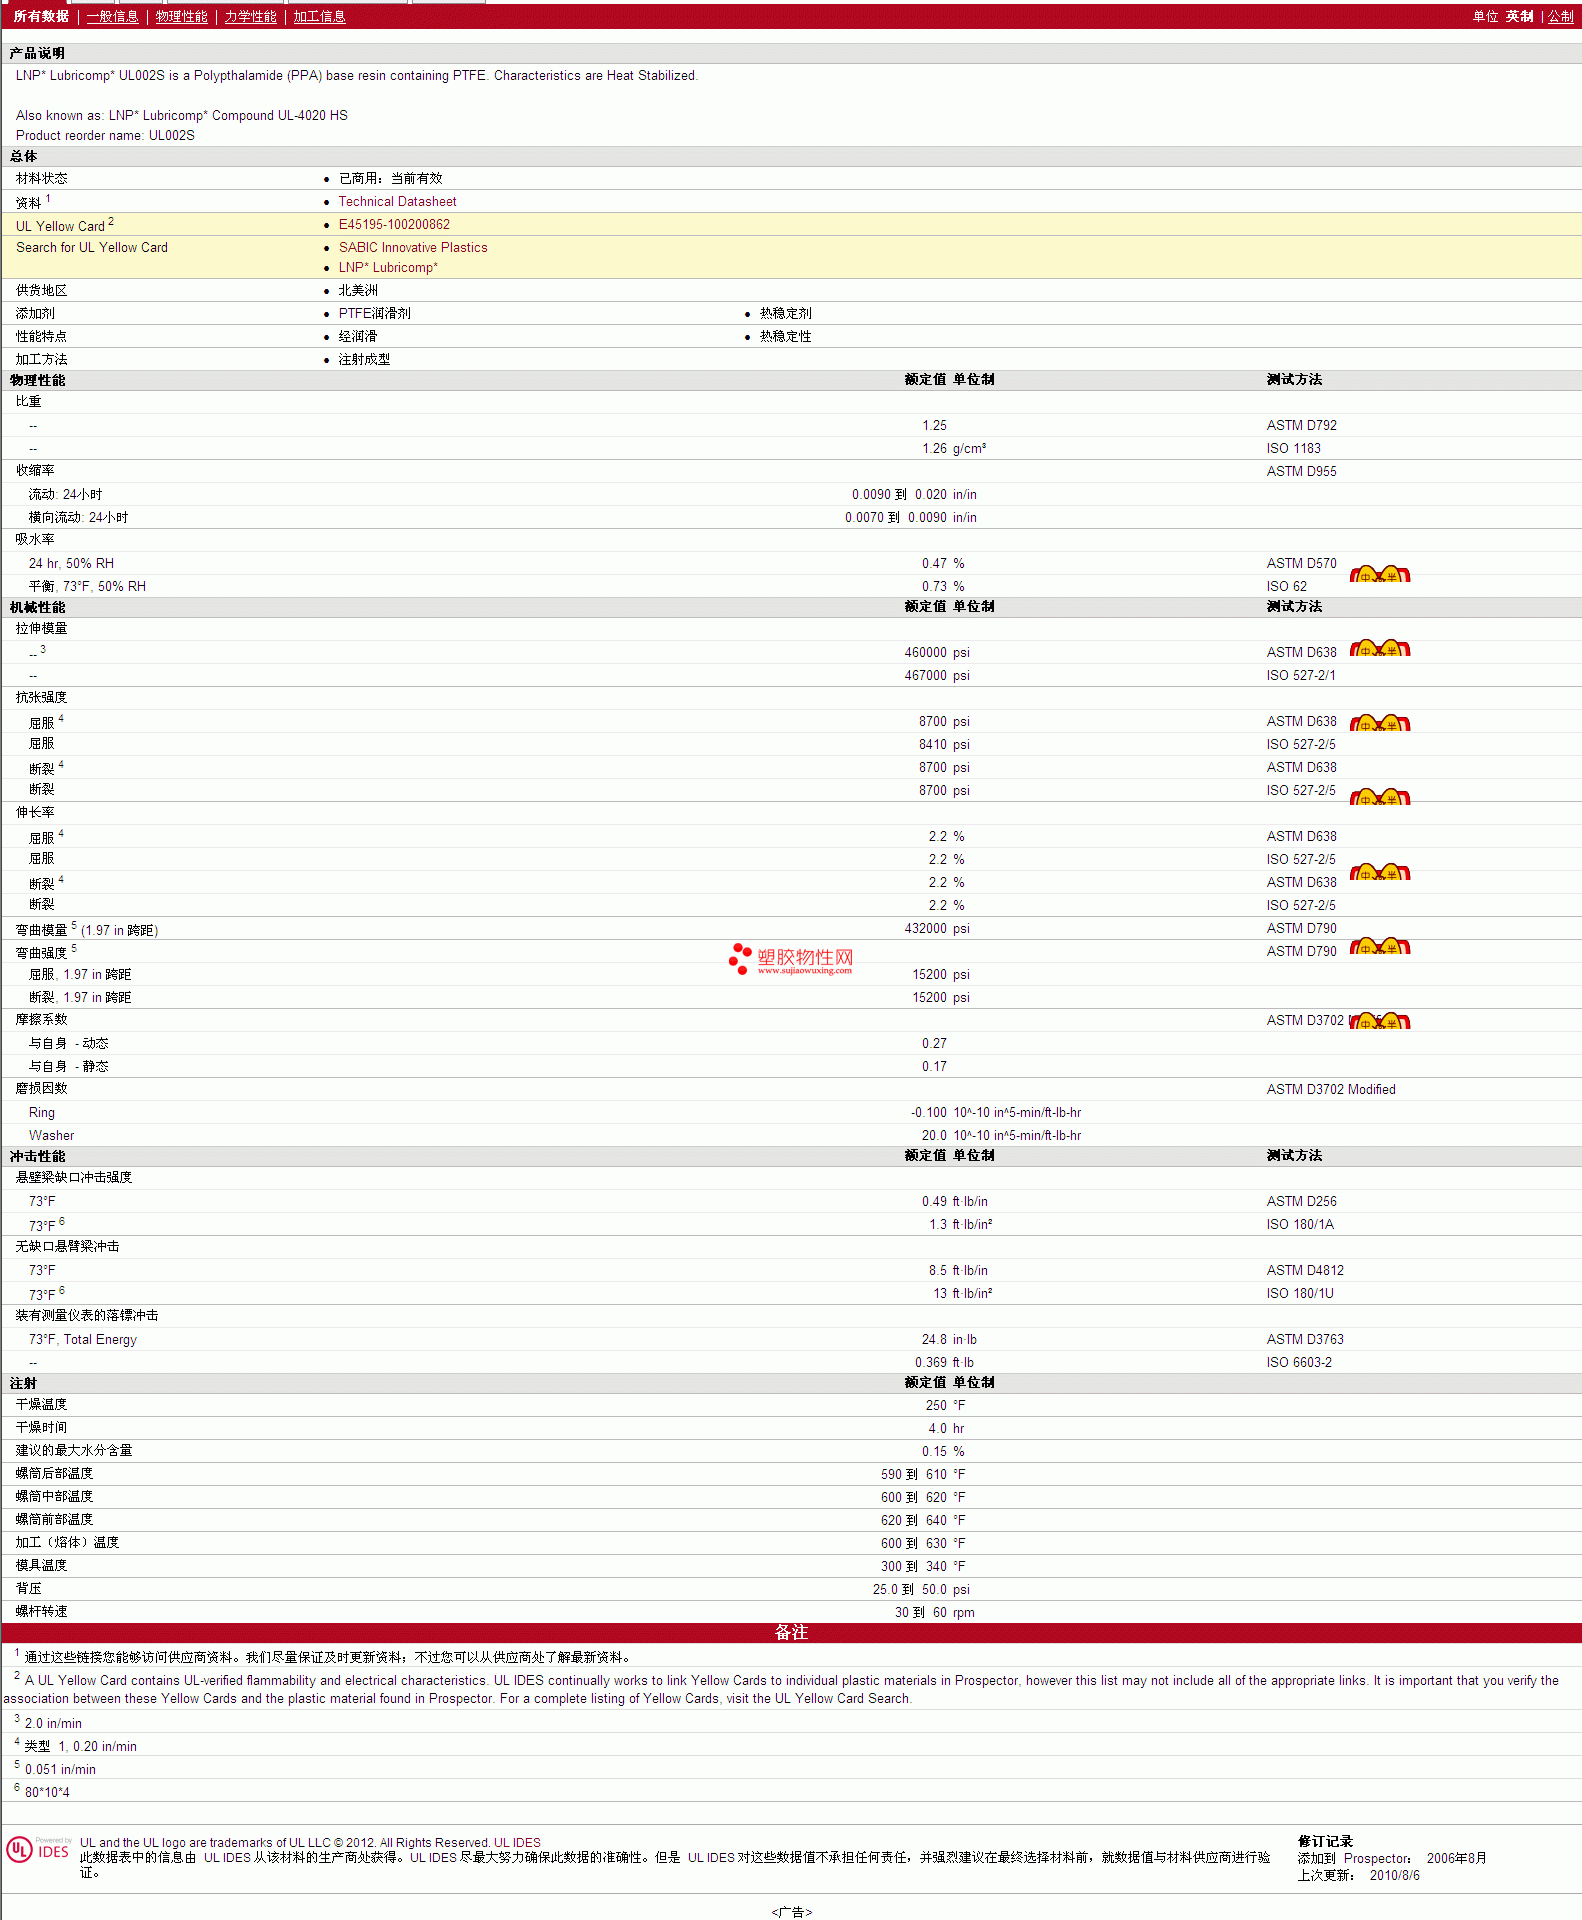This screenshot has height=1920, width=1582.
Task: Open the 力学性能 tab
Action: [250, 16]
